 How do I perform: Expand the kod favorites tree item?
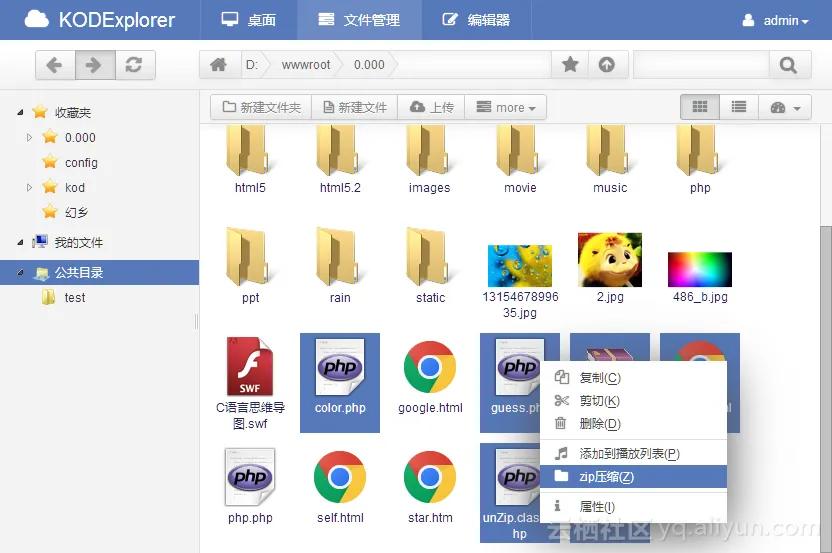30,187
